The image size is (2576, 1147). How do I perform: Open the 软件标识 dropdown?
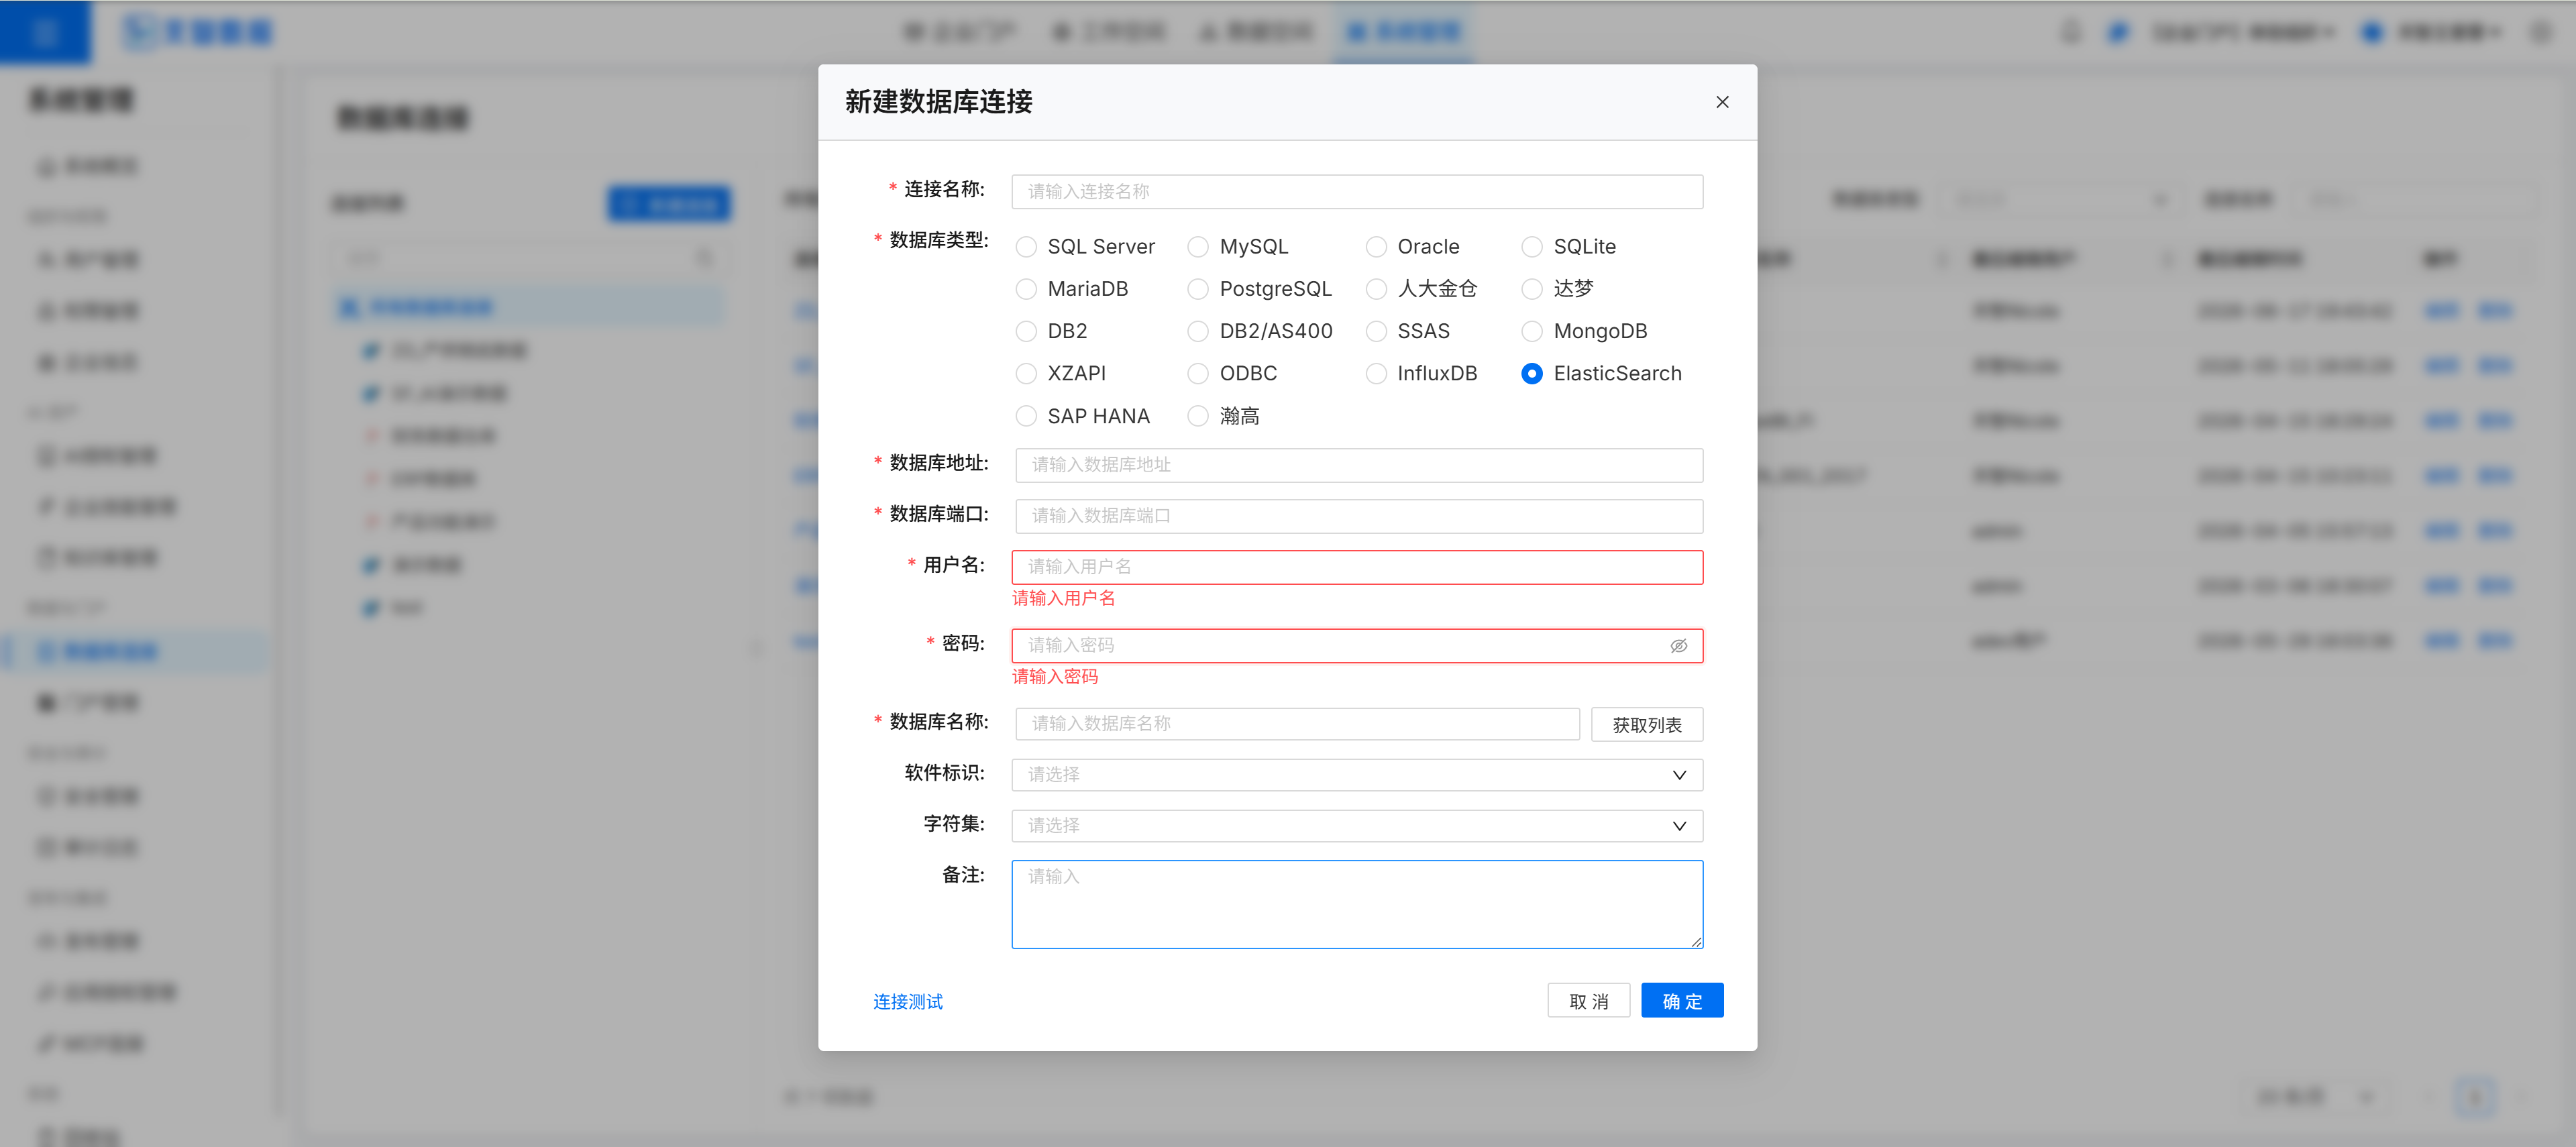[1357, 775]
